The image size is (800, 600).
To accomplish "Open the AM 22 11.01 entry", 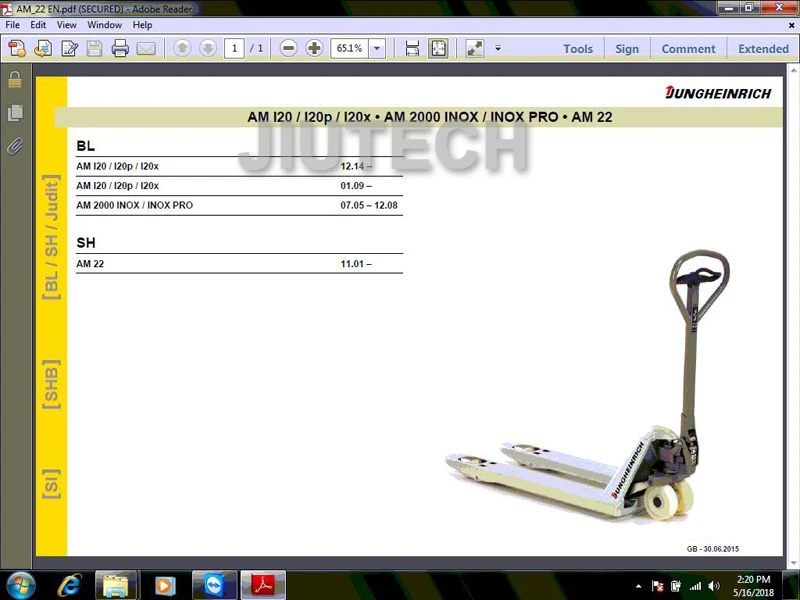I will coord(239,264).
